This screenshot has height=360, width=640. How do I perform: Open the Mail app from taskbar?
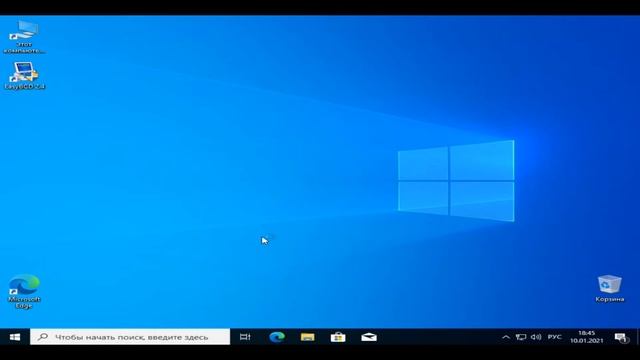pos(369,337)
